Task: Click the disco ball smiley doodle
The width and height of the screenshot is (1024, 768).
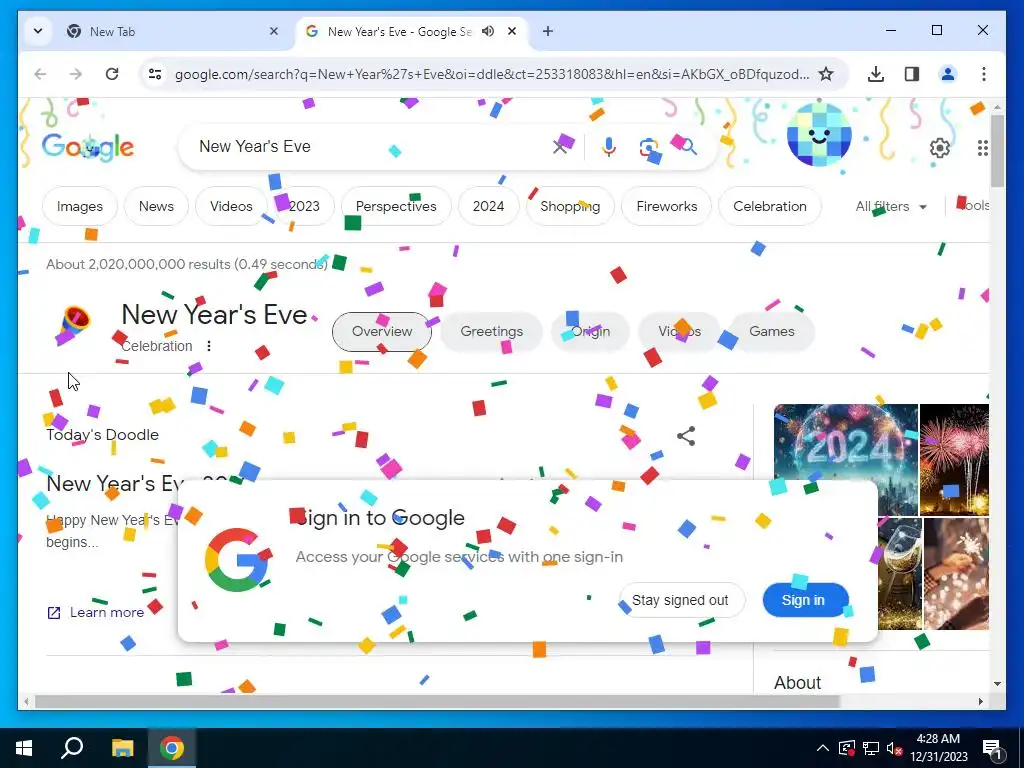Action: click(x=819, y=135)
